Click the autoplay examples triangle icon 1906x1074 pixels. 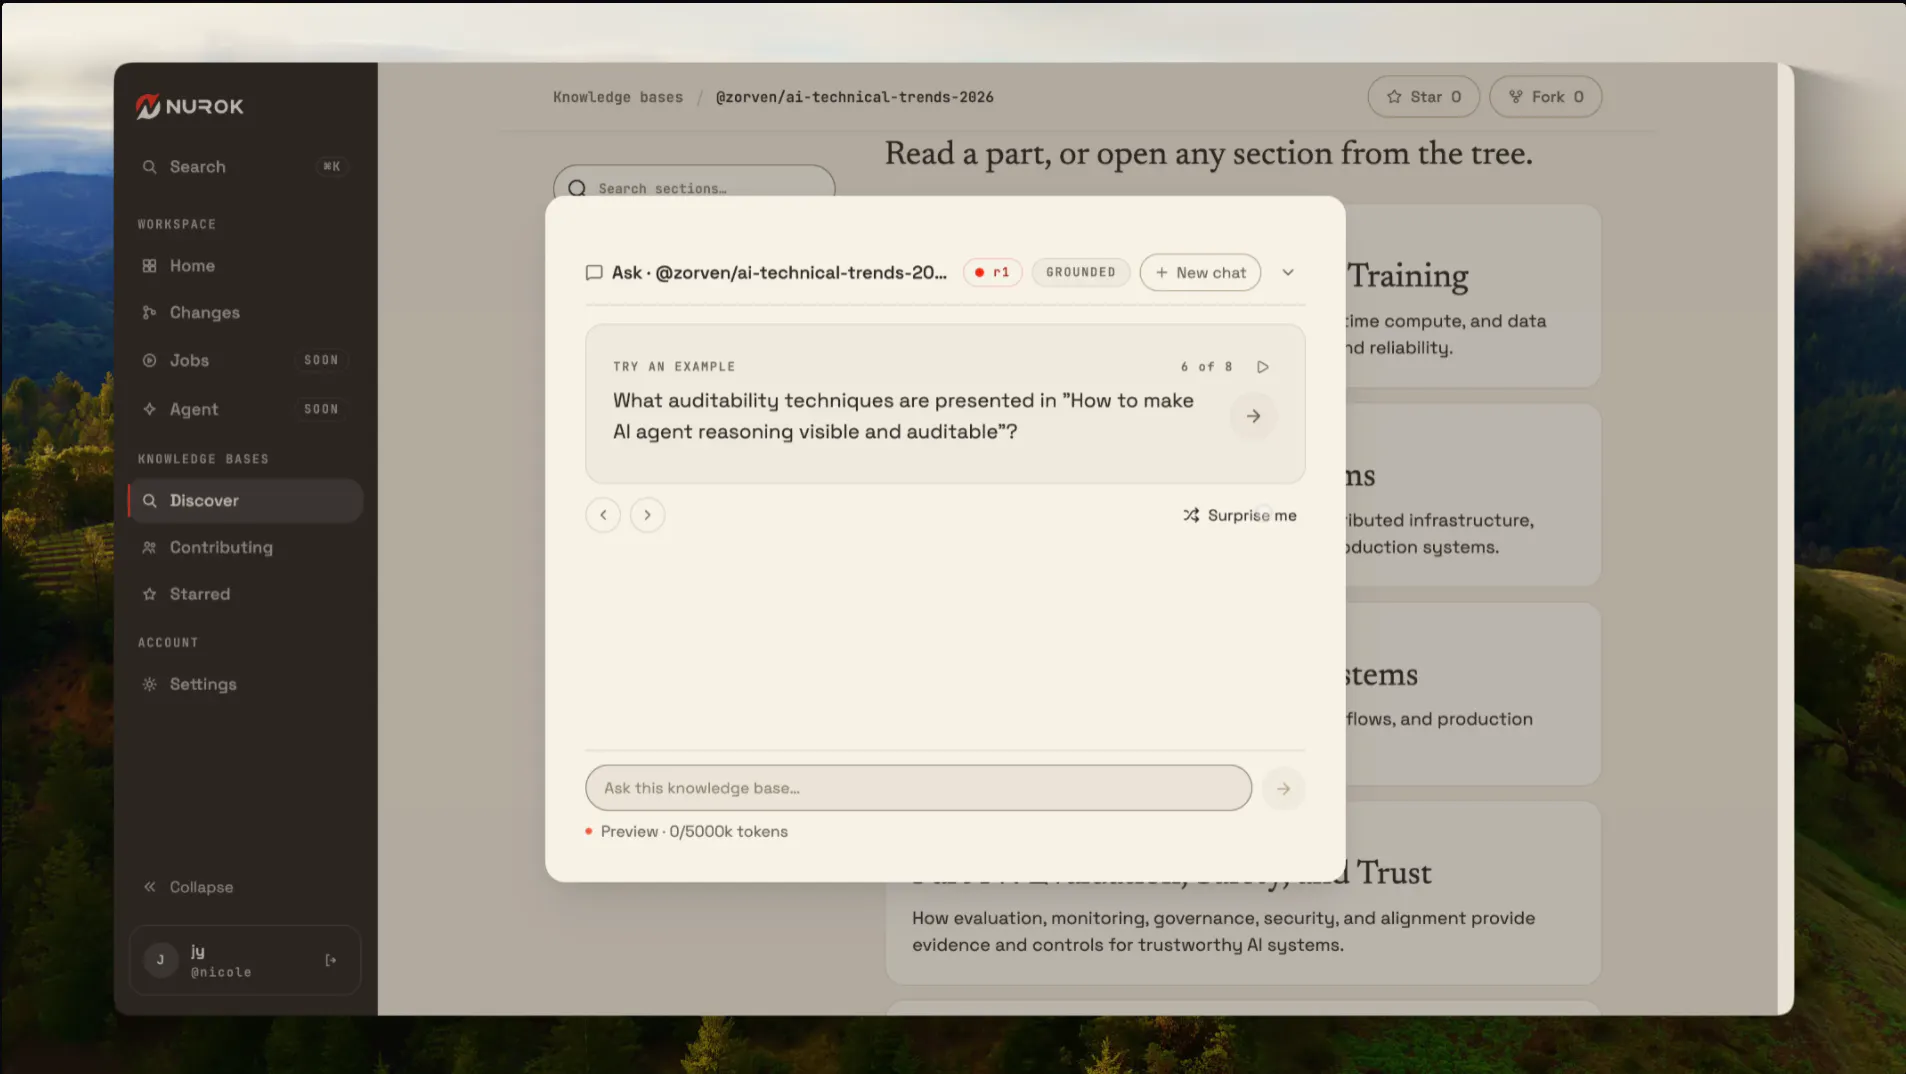[1263, 368]
